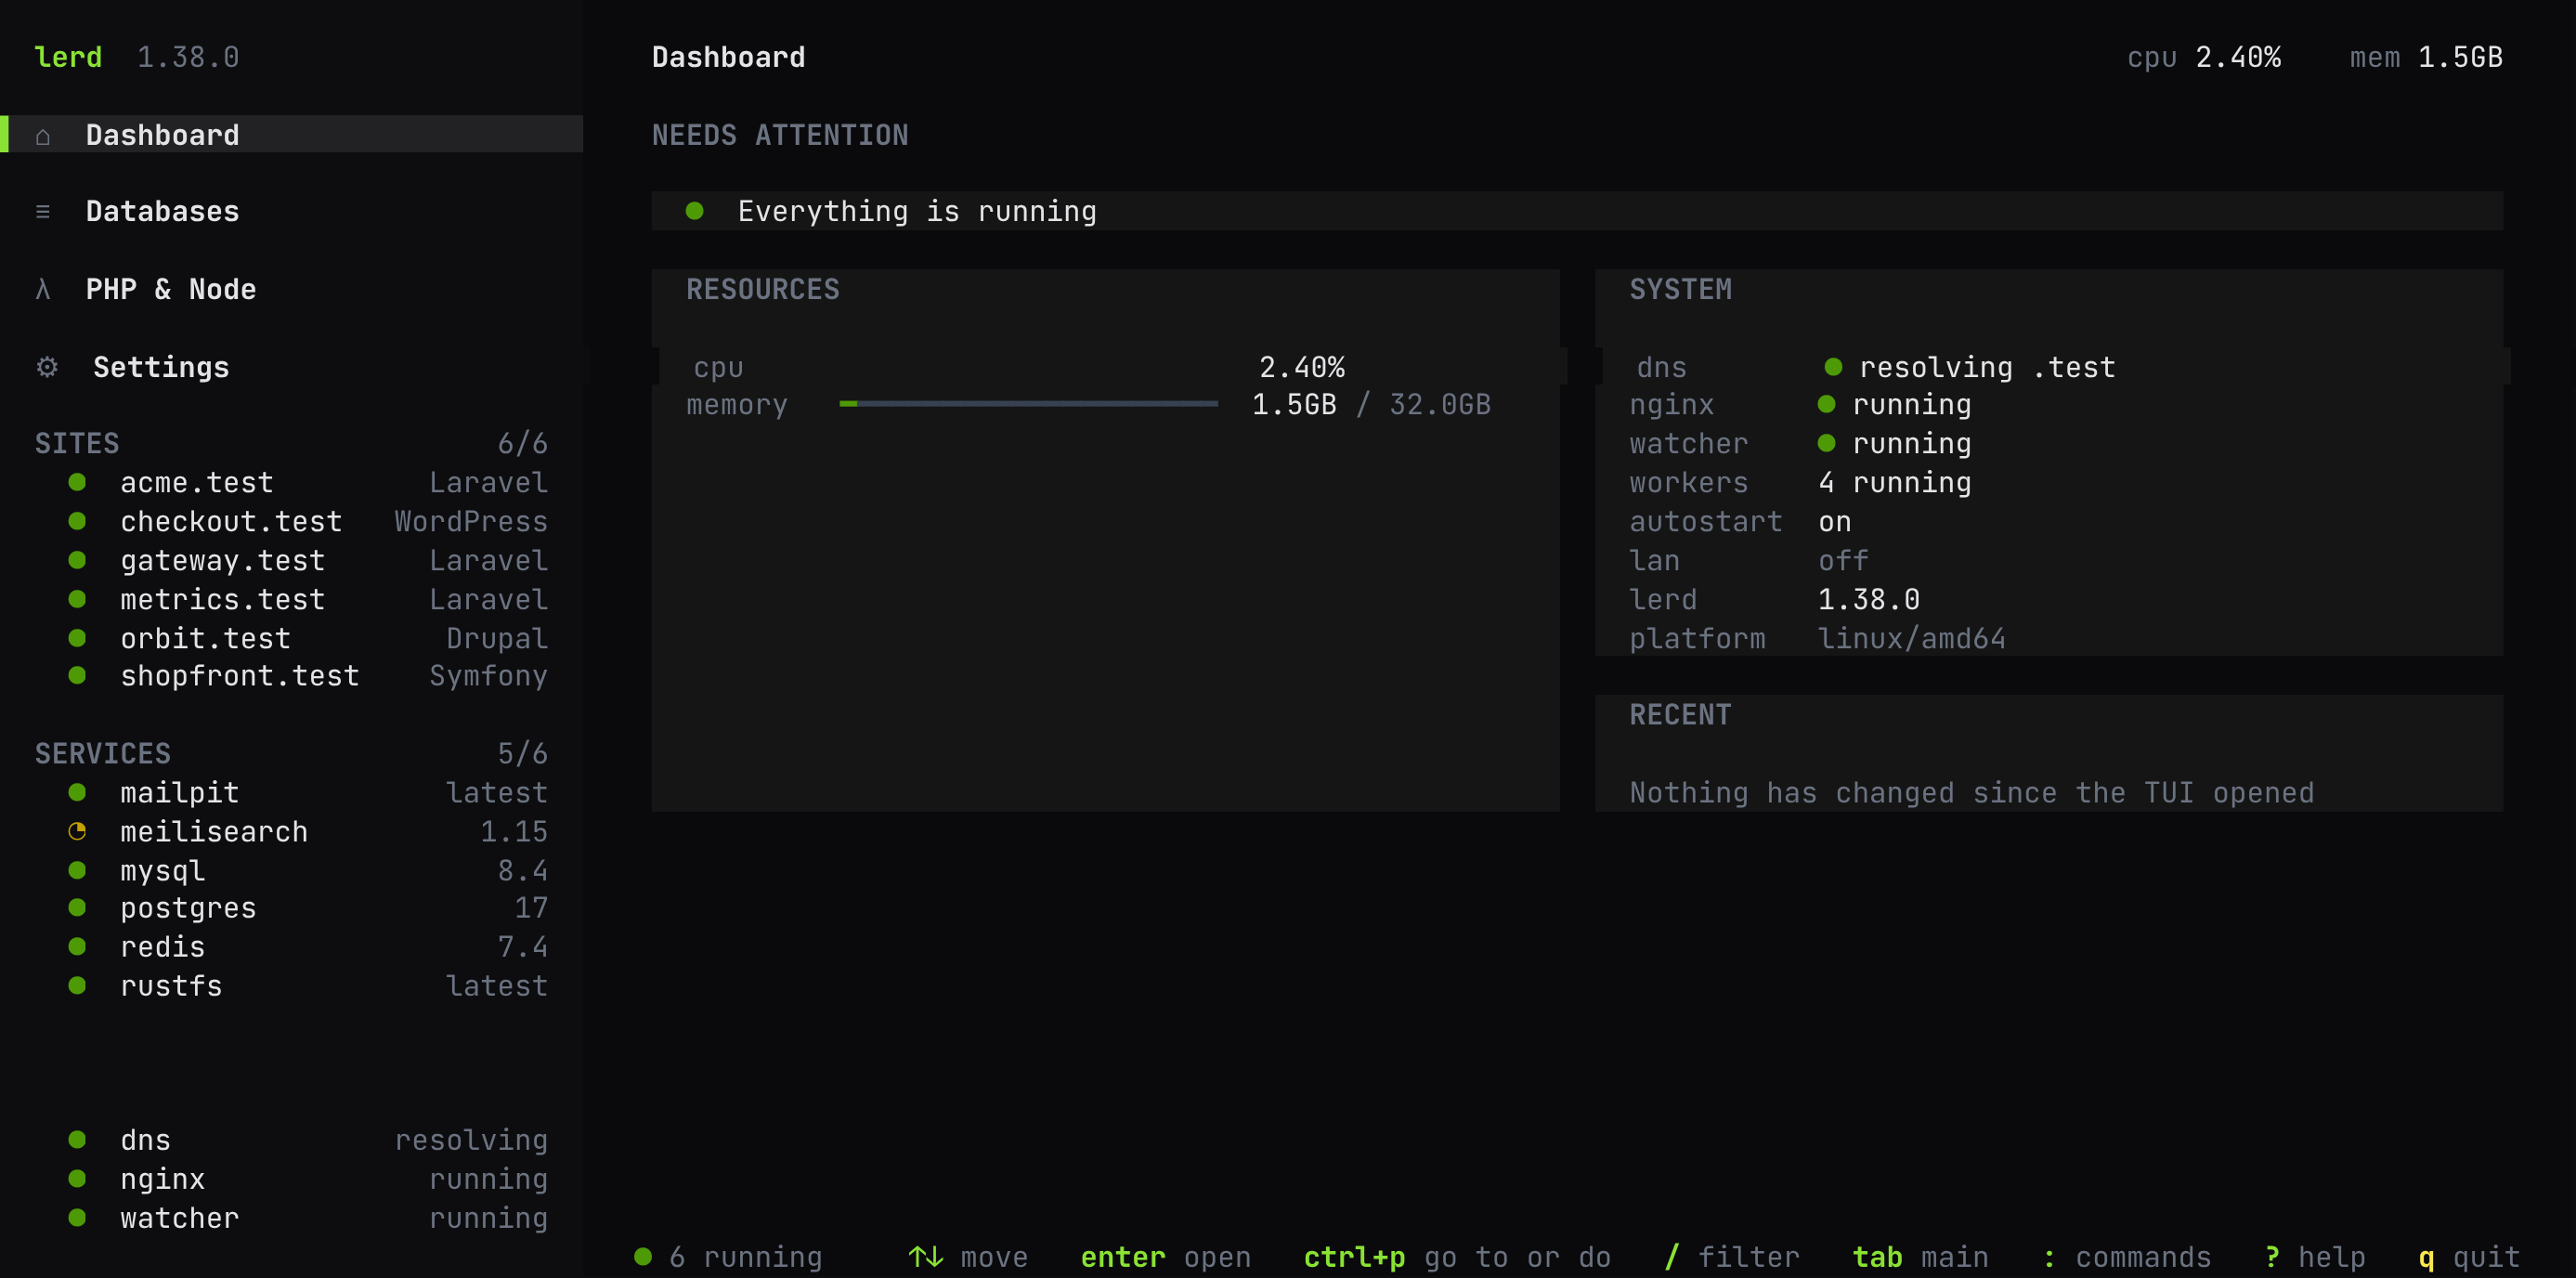This screenshot has width=2576, height=1278.
Task: Click the sidebar nginx status dot
Action: (77, 1178)
